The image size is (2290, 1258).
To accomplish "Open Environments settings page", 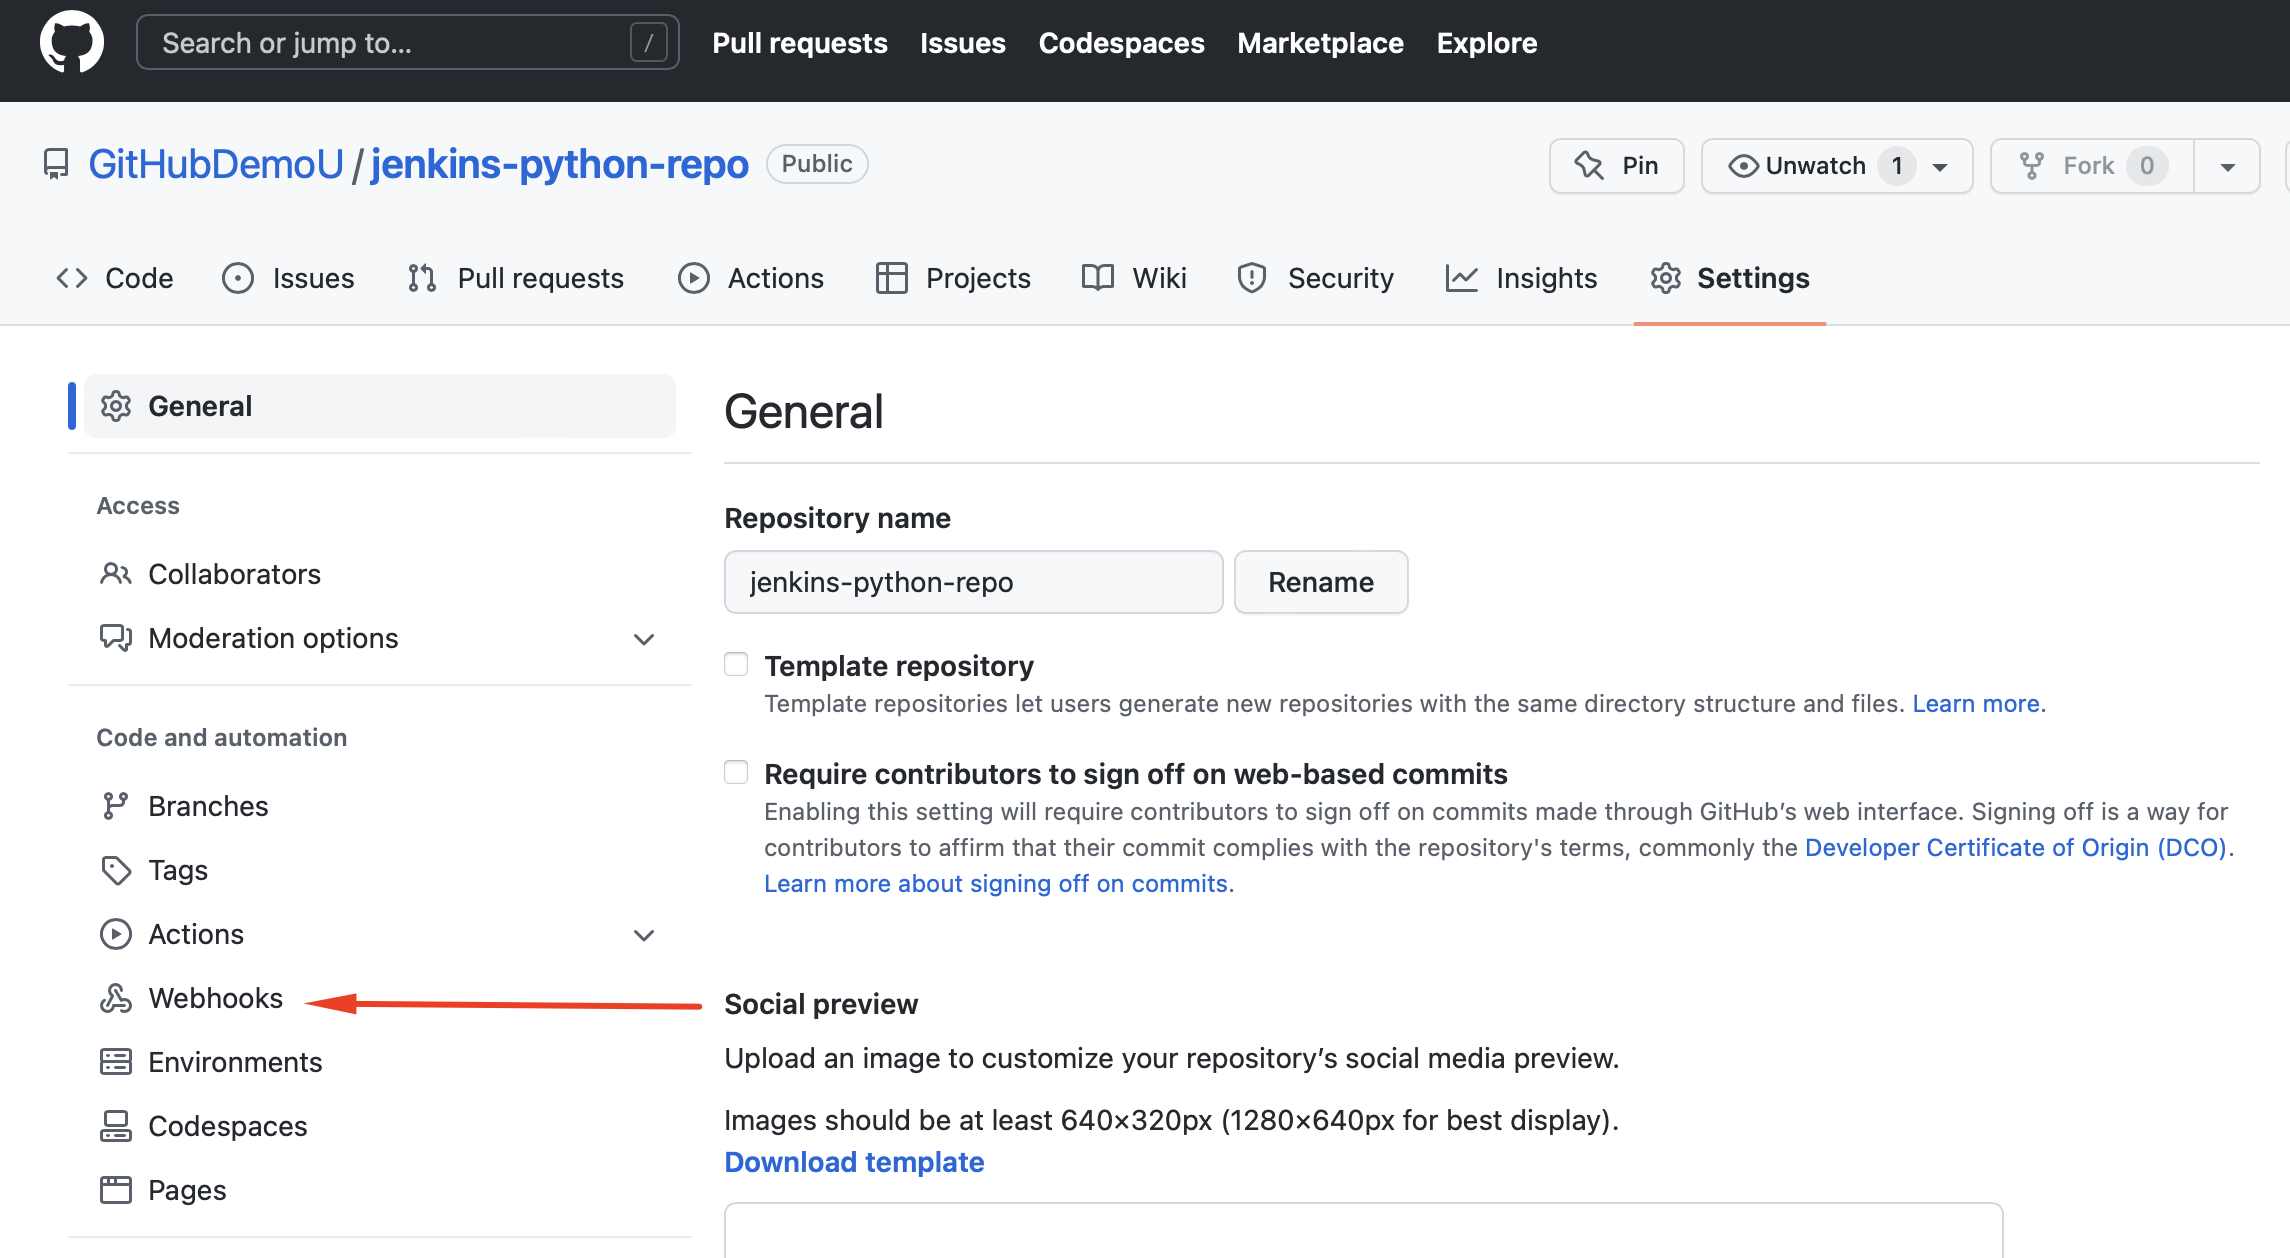I will coord(235,1062).
